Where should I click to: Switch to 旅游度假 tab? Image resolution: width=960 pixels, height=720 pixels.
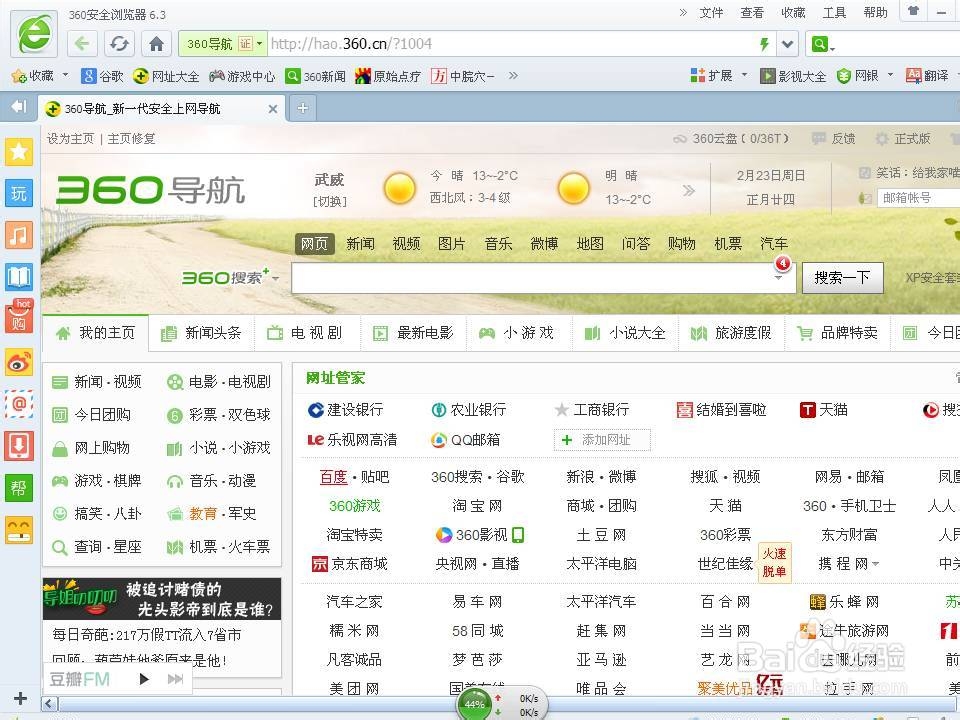(732, 333)
